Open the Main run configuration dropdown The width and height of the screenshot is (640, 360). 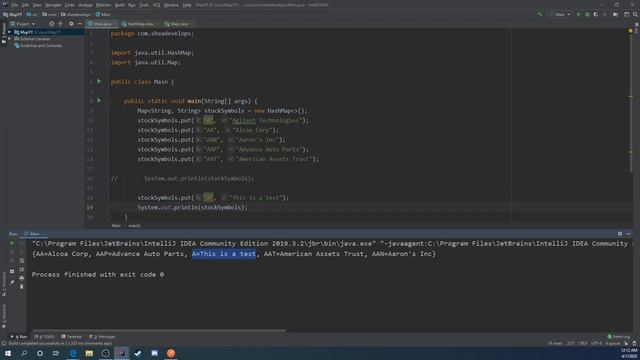pyautogui.click(x=560, y=14)
